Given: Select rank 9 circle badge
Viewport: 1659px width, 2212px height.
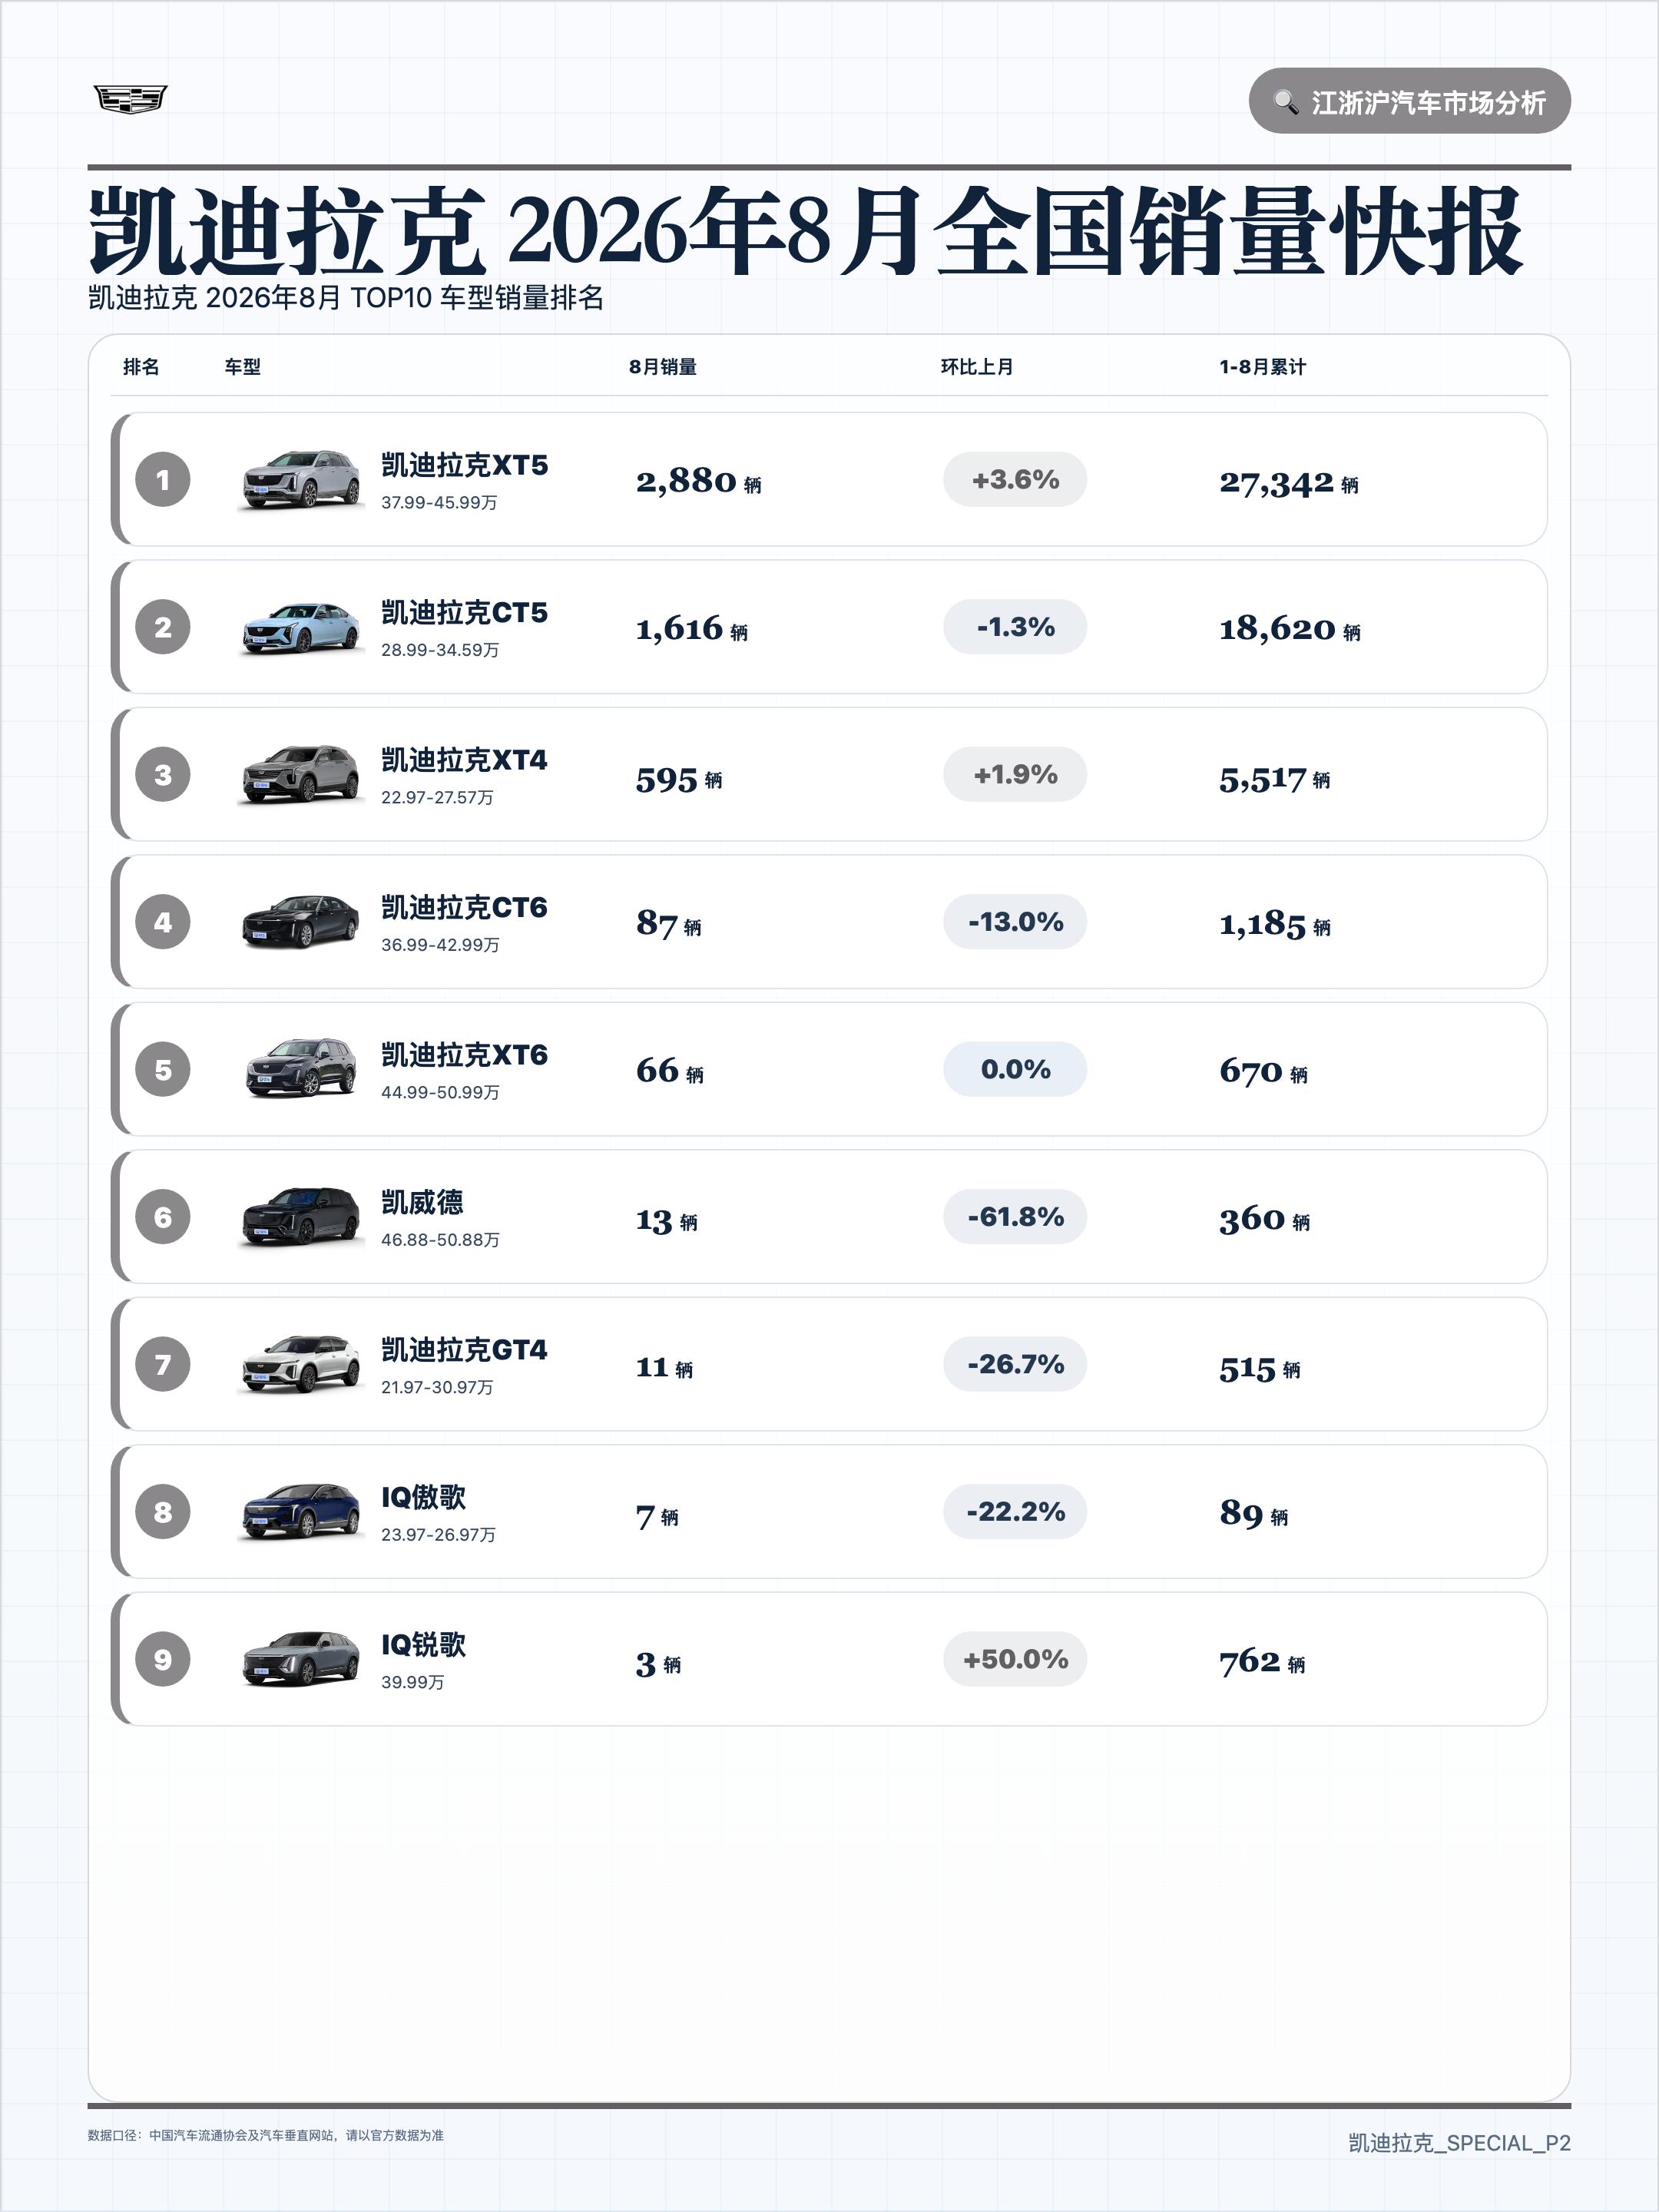Looking at the screenshot, I should click(163, 1659).
